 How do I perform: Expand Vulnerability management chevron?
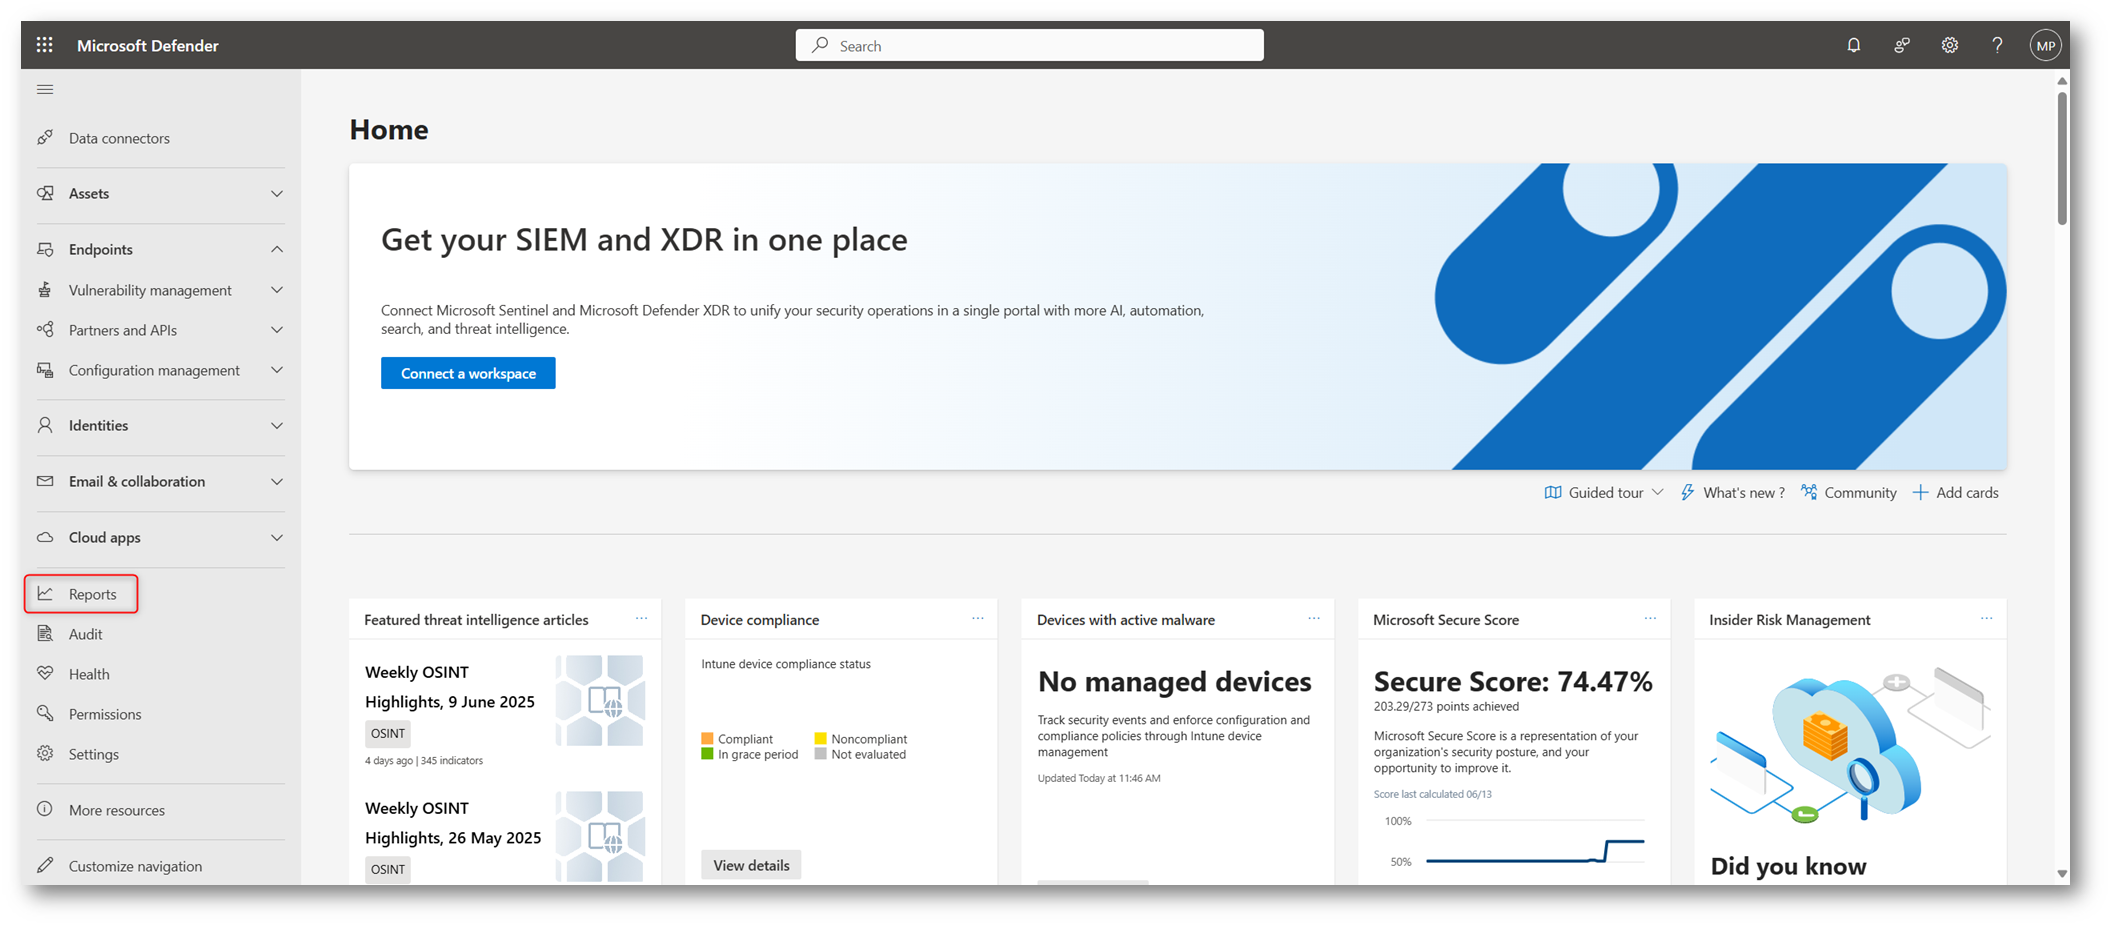[x=277, y=290]
